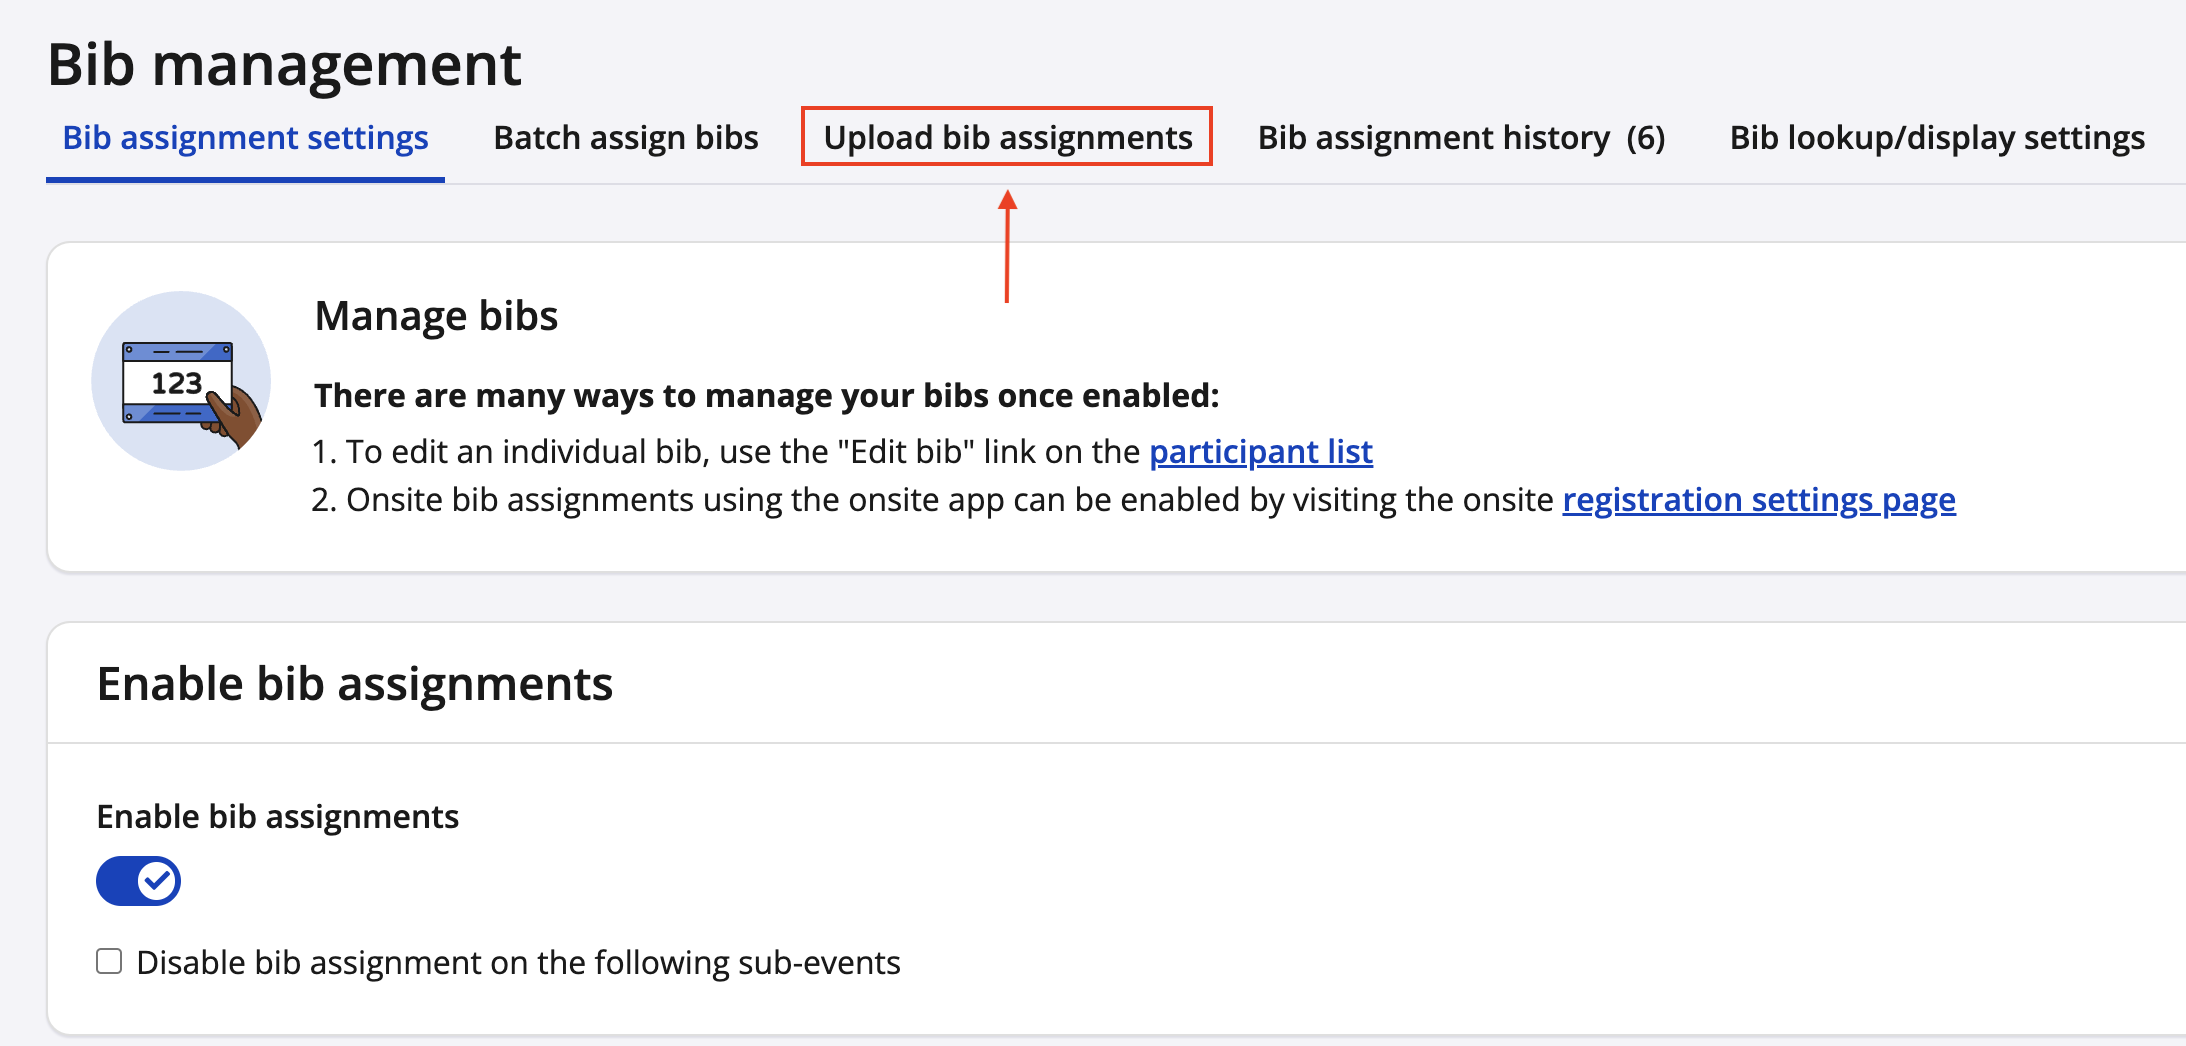Screen dimensions: 2186x1046
Task: Click the bib number 123 illustration icon
Action: pos(181,381)
